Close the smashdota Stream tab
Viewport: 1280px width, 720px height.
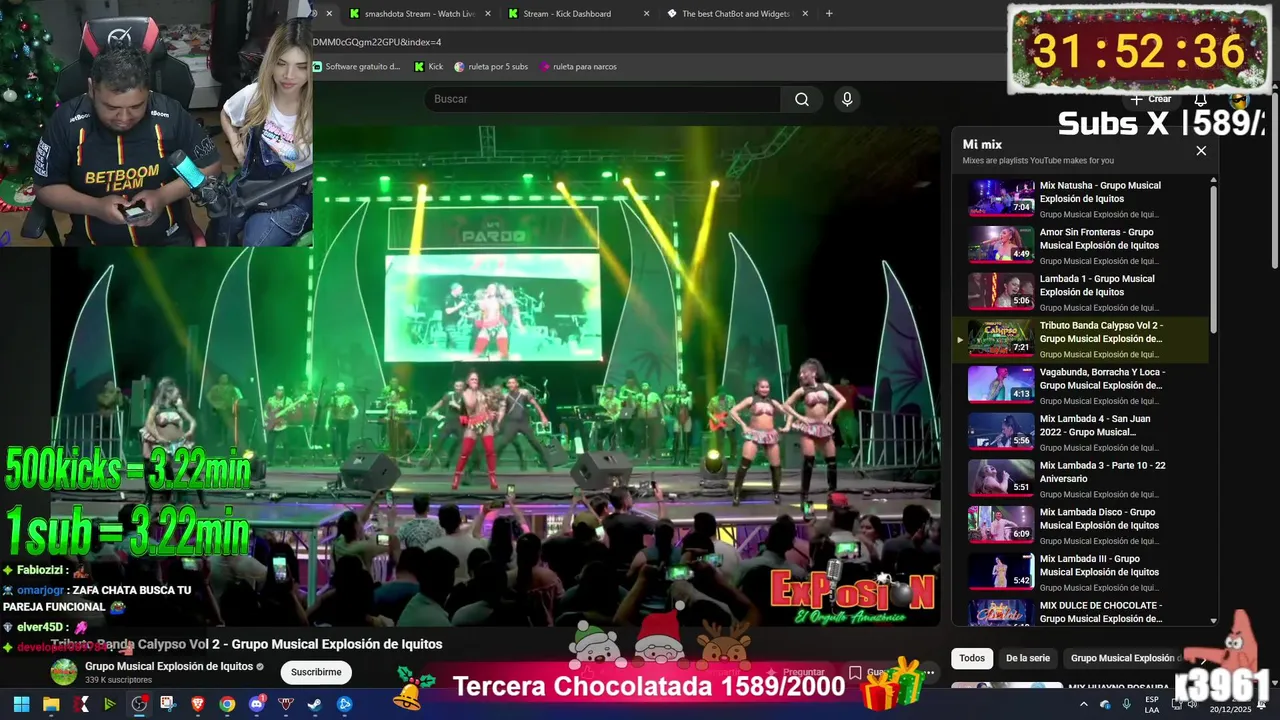click(x=488, y=14)
